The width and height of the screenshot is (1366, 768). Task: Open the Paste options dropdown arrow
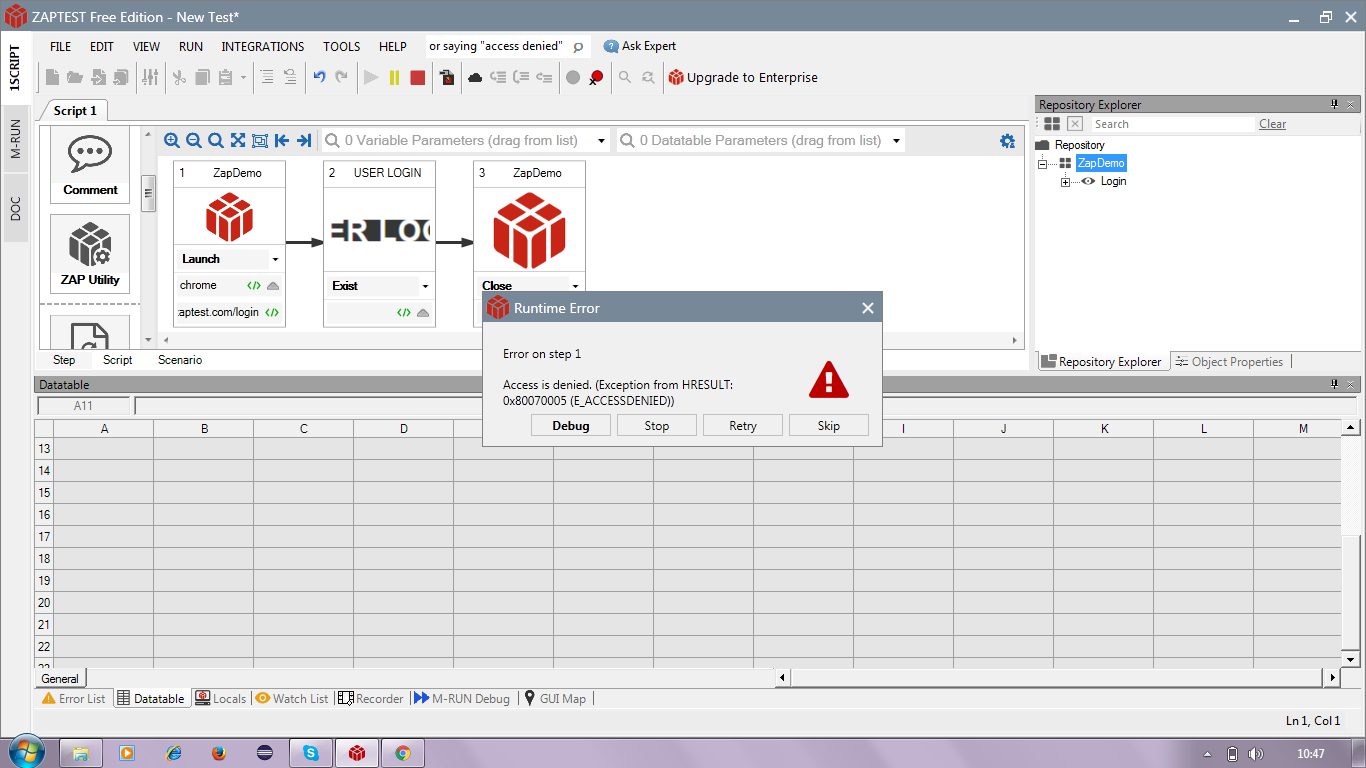point(243,78)
